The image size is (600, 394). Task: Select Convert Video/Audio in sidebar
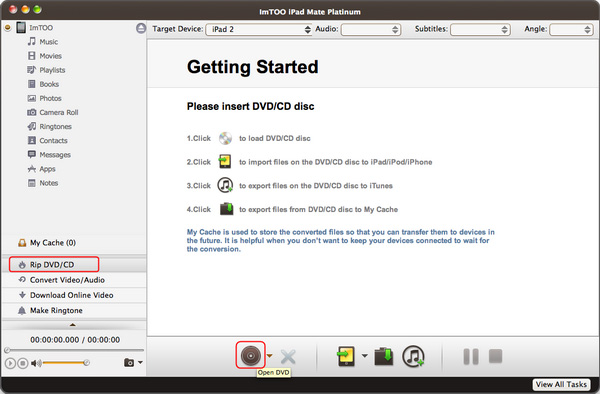click(x=74, y=280)
